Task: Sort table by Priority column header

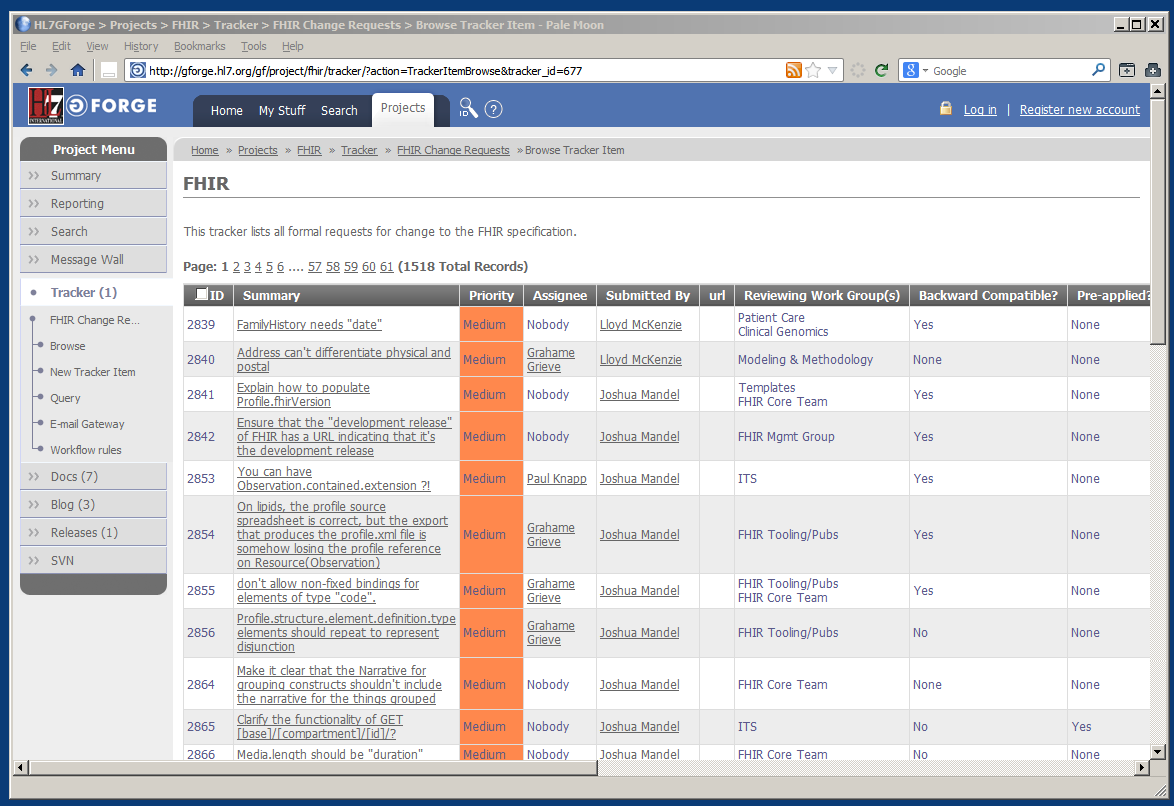Action: (491, 295)
